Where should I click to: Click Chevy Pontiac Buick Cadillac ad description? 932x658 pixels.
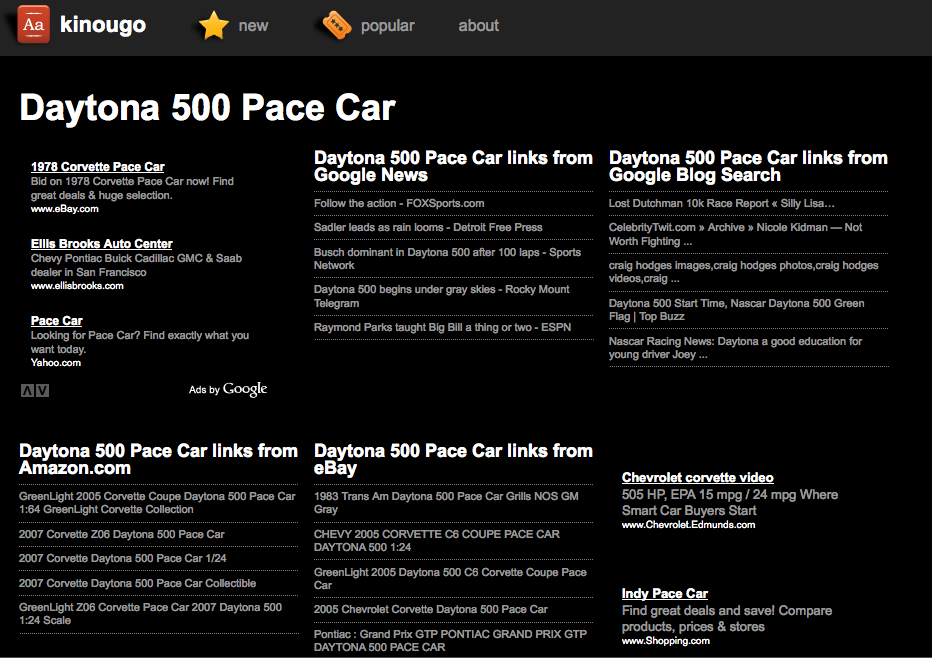136,265
